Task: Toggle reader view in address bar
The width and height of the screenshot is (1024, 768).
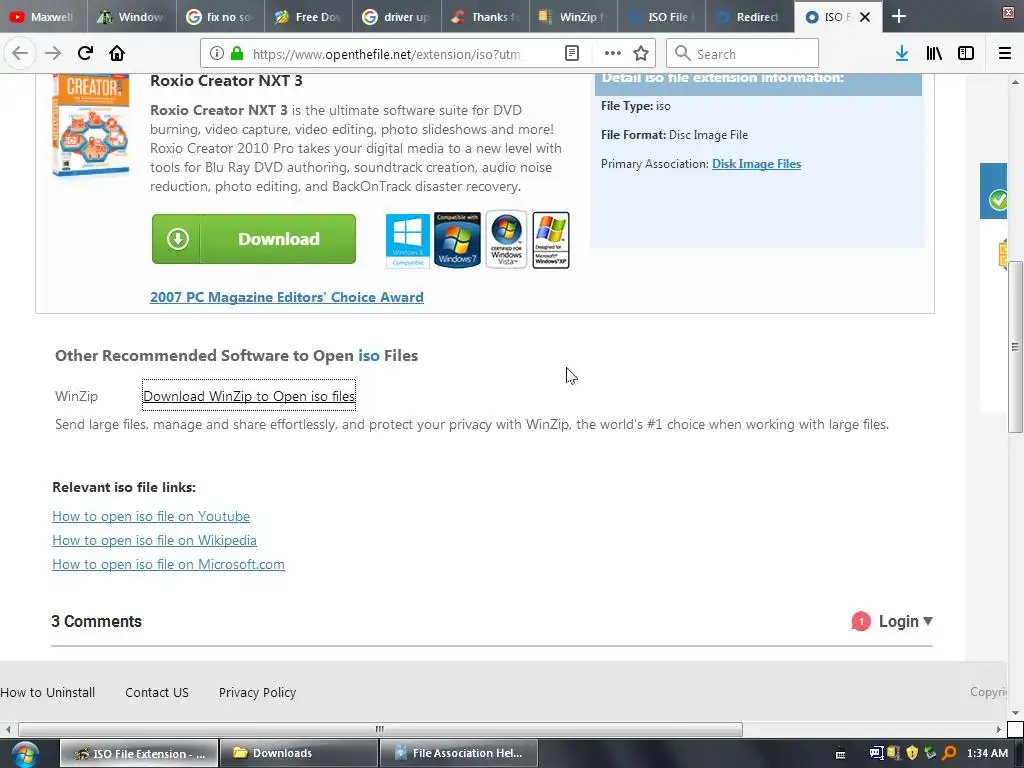Action: (572, 54)
